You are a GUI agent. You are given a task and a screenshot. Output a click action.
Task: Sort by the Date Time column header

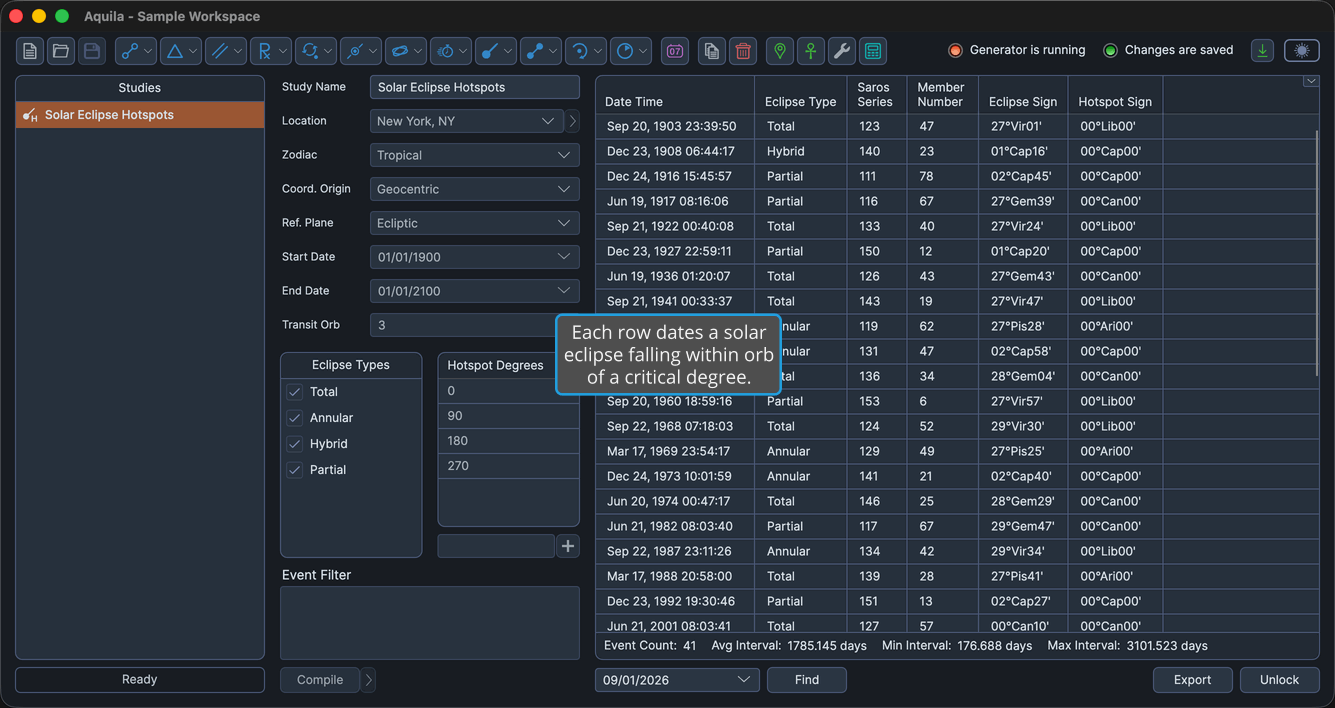[675, 95]
